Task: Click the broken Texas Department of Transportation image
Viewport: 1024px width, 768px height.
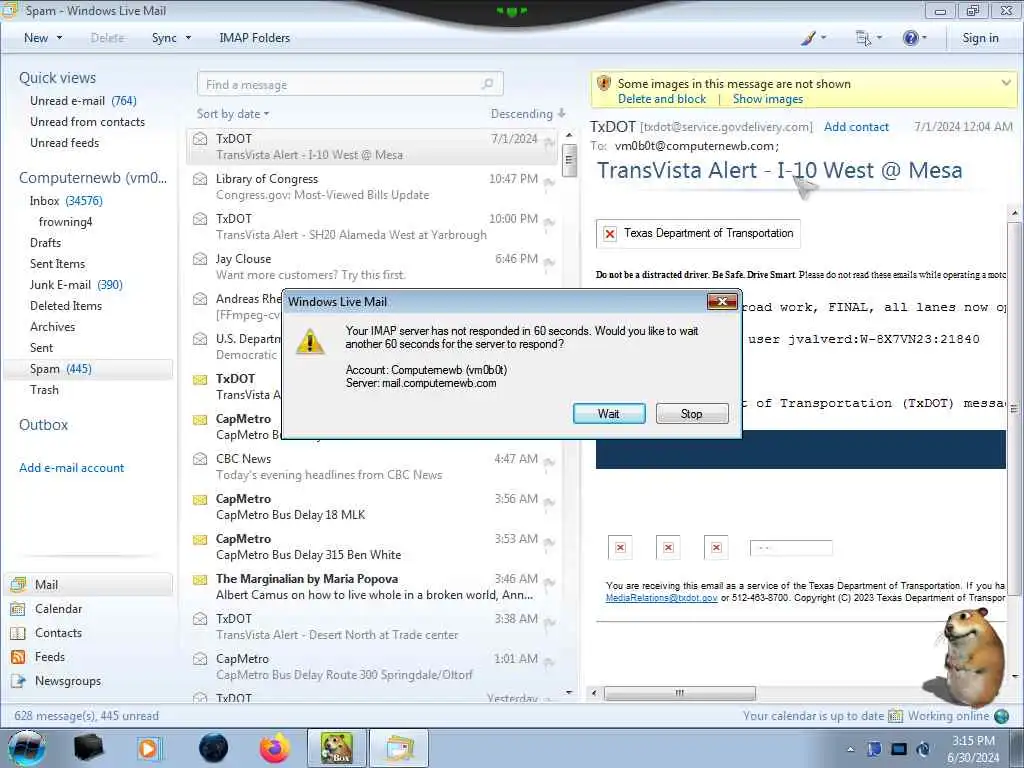Action: pos(698,233)
